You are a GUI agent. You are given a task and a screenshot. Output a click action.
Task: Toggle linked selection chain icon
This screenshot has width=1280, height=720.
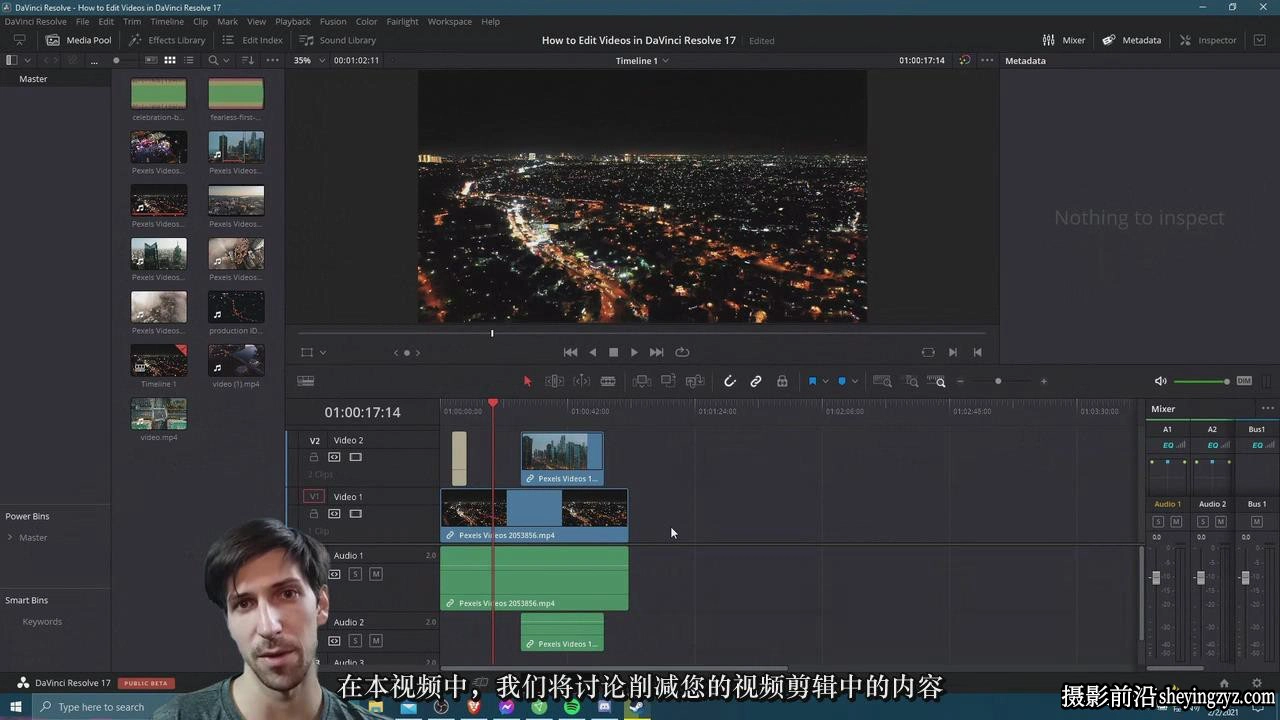click(756, 381)
